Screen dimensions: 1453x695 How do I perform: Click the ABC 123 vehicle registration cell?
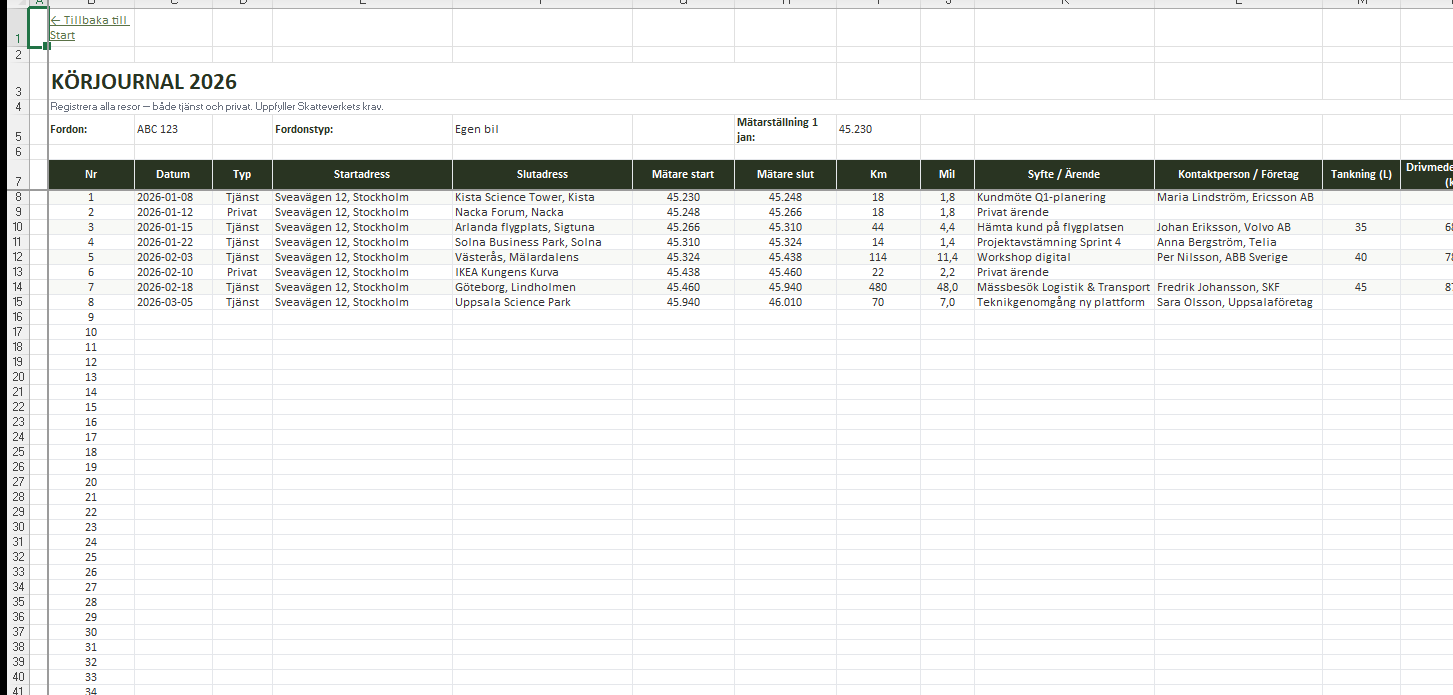[x=158, y=129]
